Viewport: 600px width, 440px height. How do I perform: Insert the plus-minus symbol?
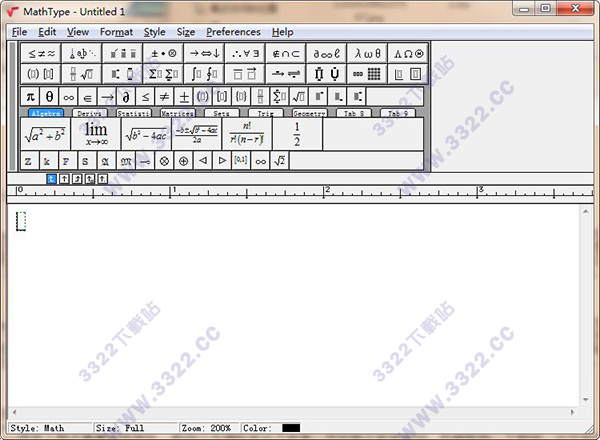click(184, 97)
